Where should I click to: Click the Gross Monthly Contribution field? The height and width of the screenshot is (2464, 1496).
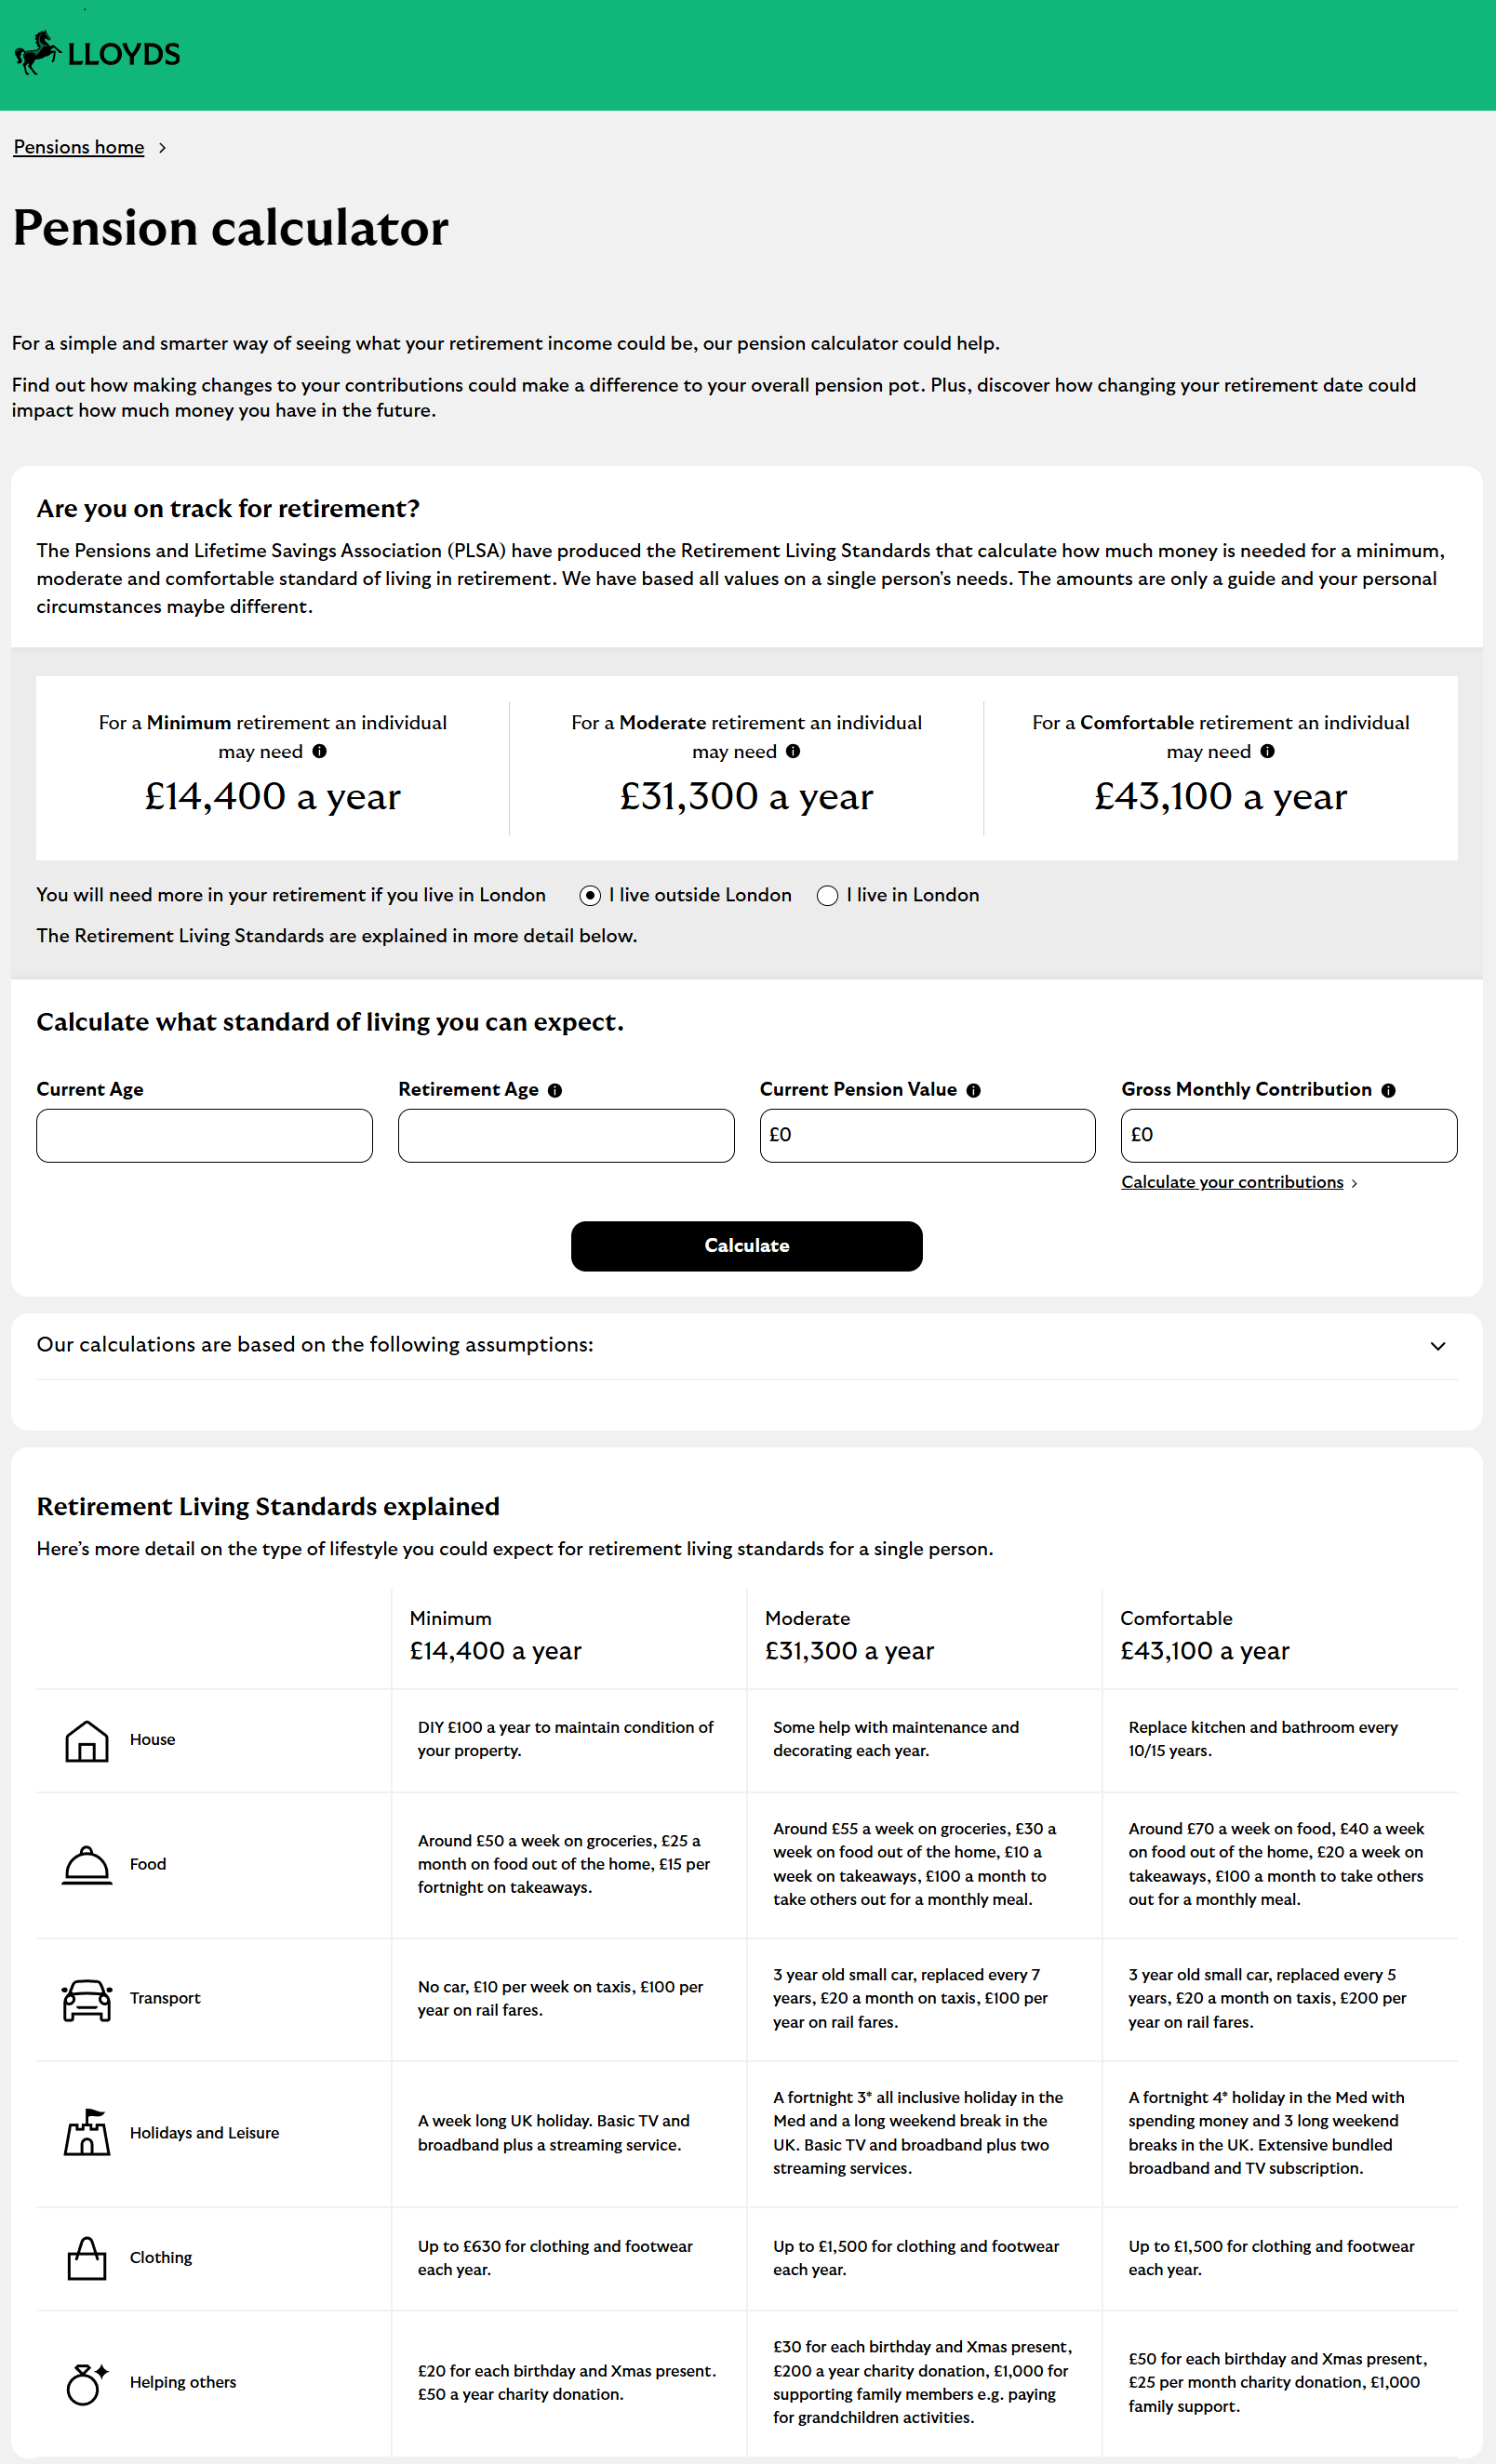[x=1289, y=1135]
